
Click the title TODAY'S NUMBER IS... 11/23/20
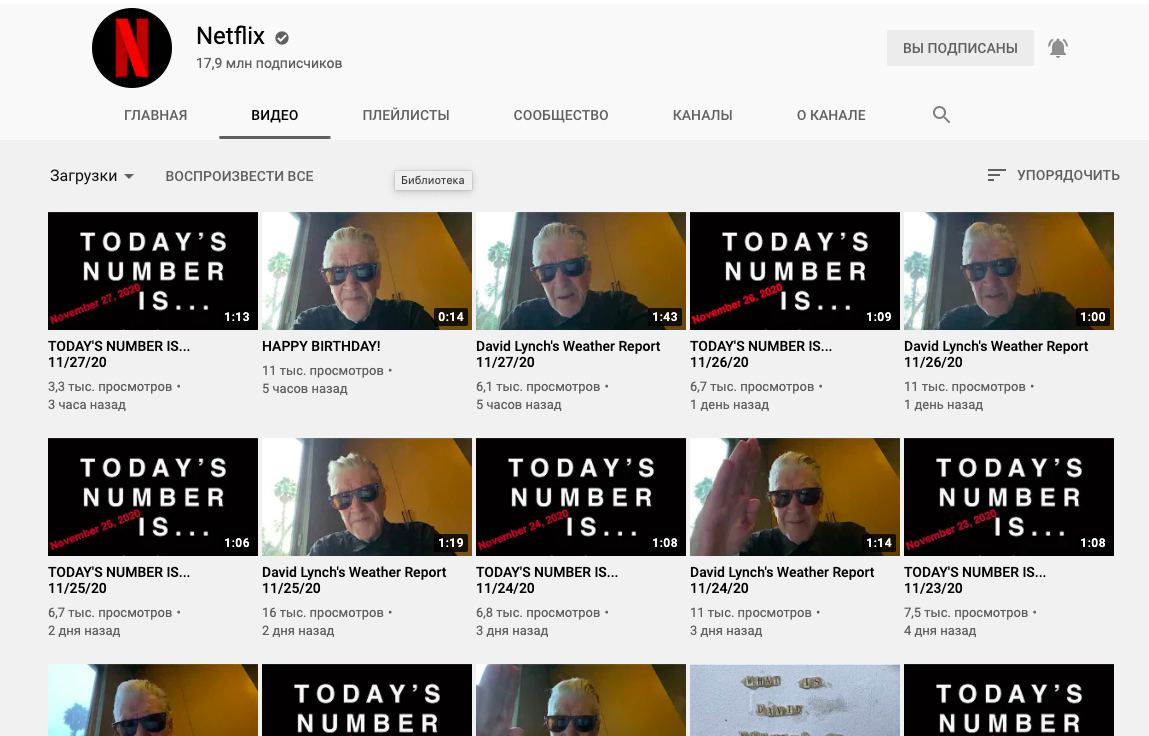pyautogui.click(x=975, y=580)
